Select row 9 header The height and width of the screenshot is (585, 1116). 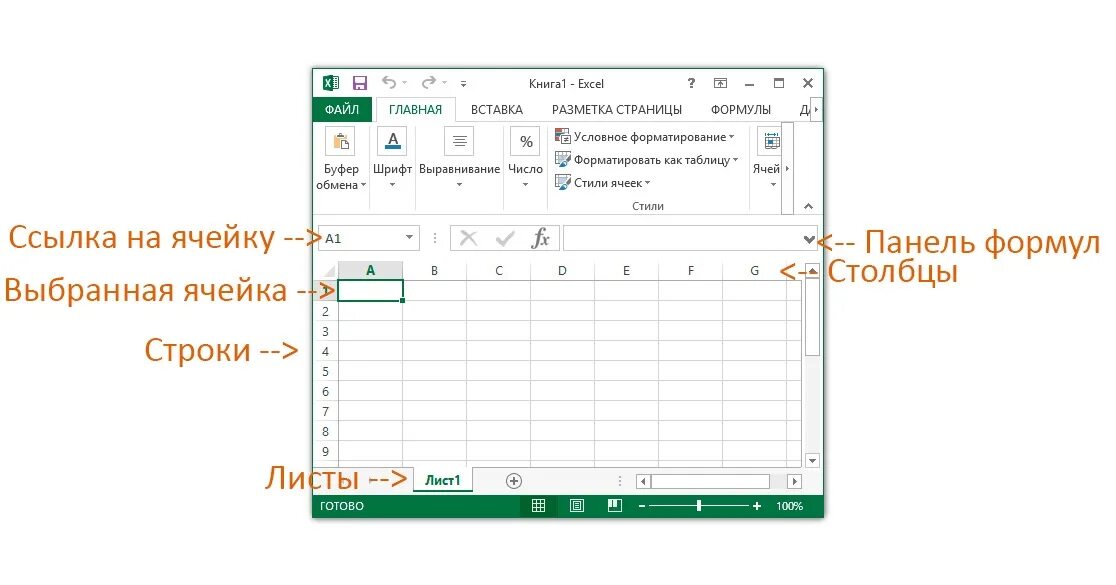coord(326,450)
